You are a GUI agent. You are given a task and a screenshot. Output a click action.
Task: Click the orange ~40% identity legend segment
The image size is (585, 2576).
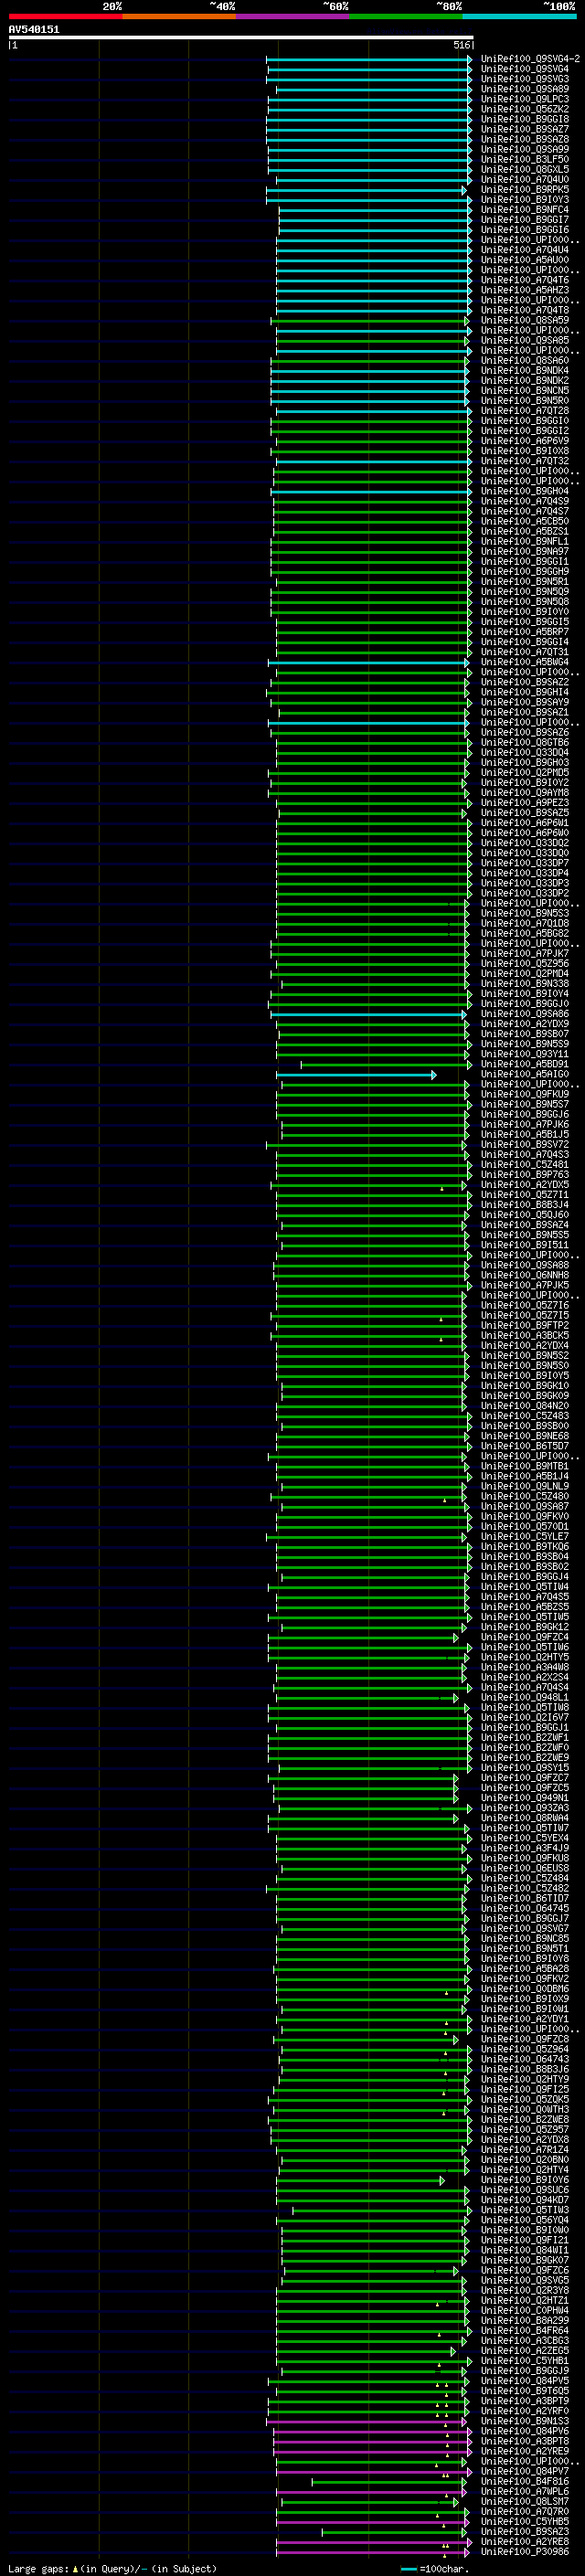coord(179,17)
